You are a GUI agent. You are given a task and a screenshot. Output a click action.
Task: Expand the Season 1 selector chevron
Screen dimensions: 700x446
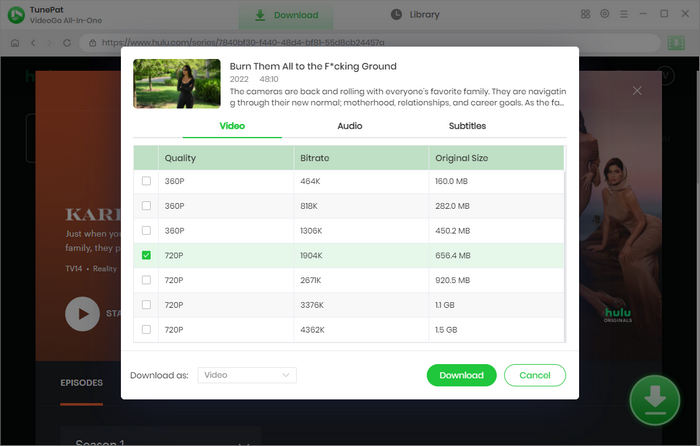pos(243,440)
